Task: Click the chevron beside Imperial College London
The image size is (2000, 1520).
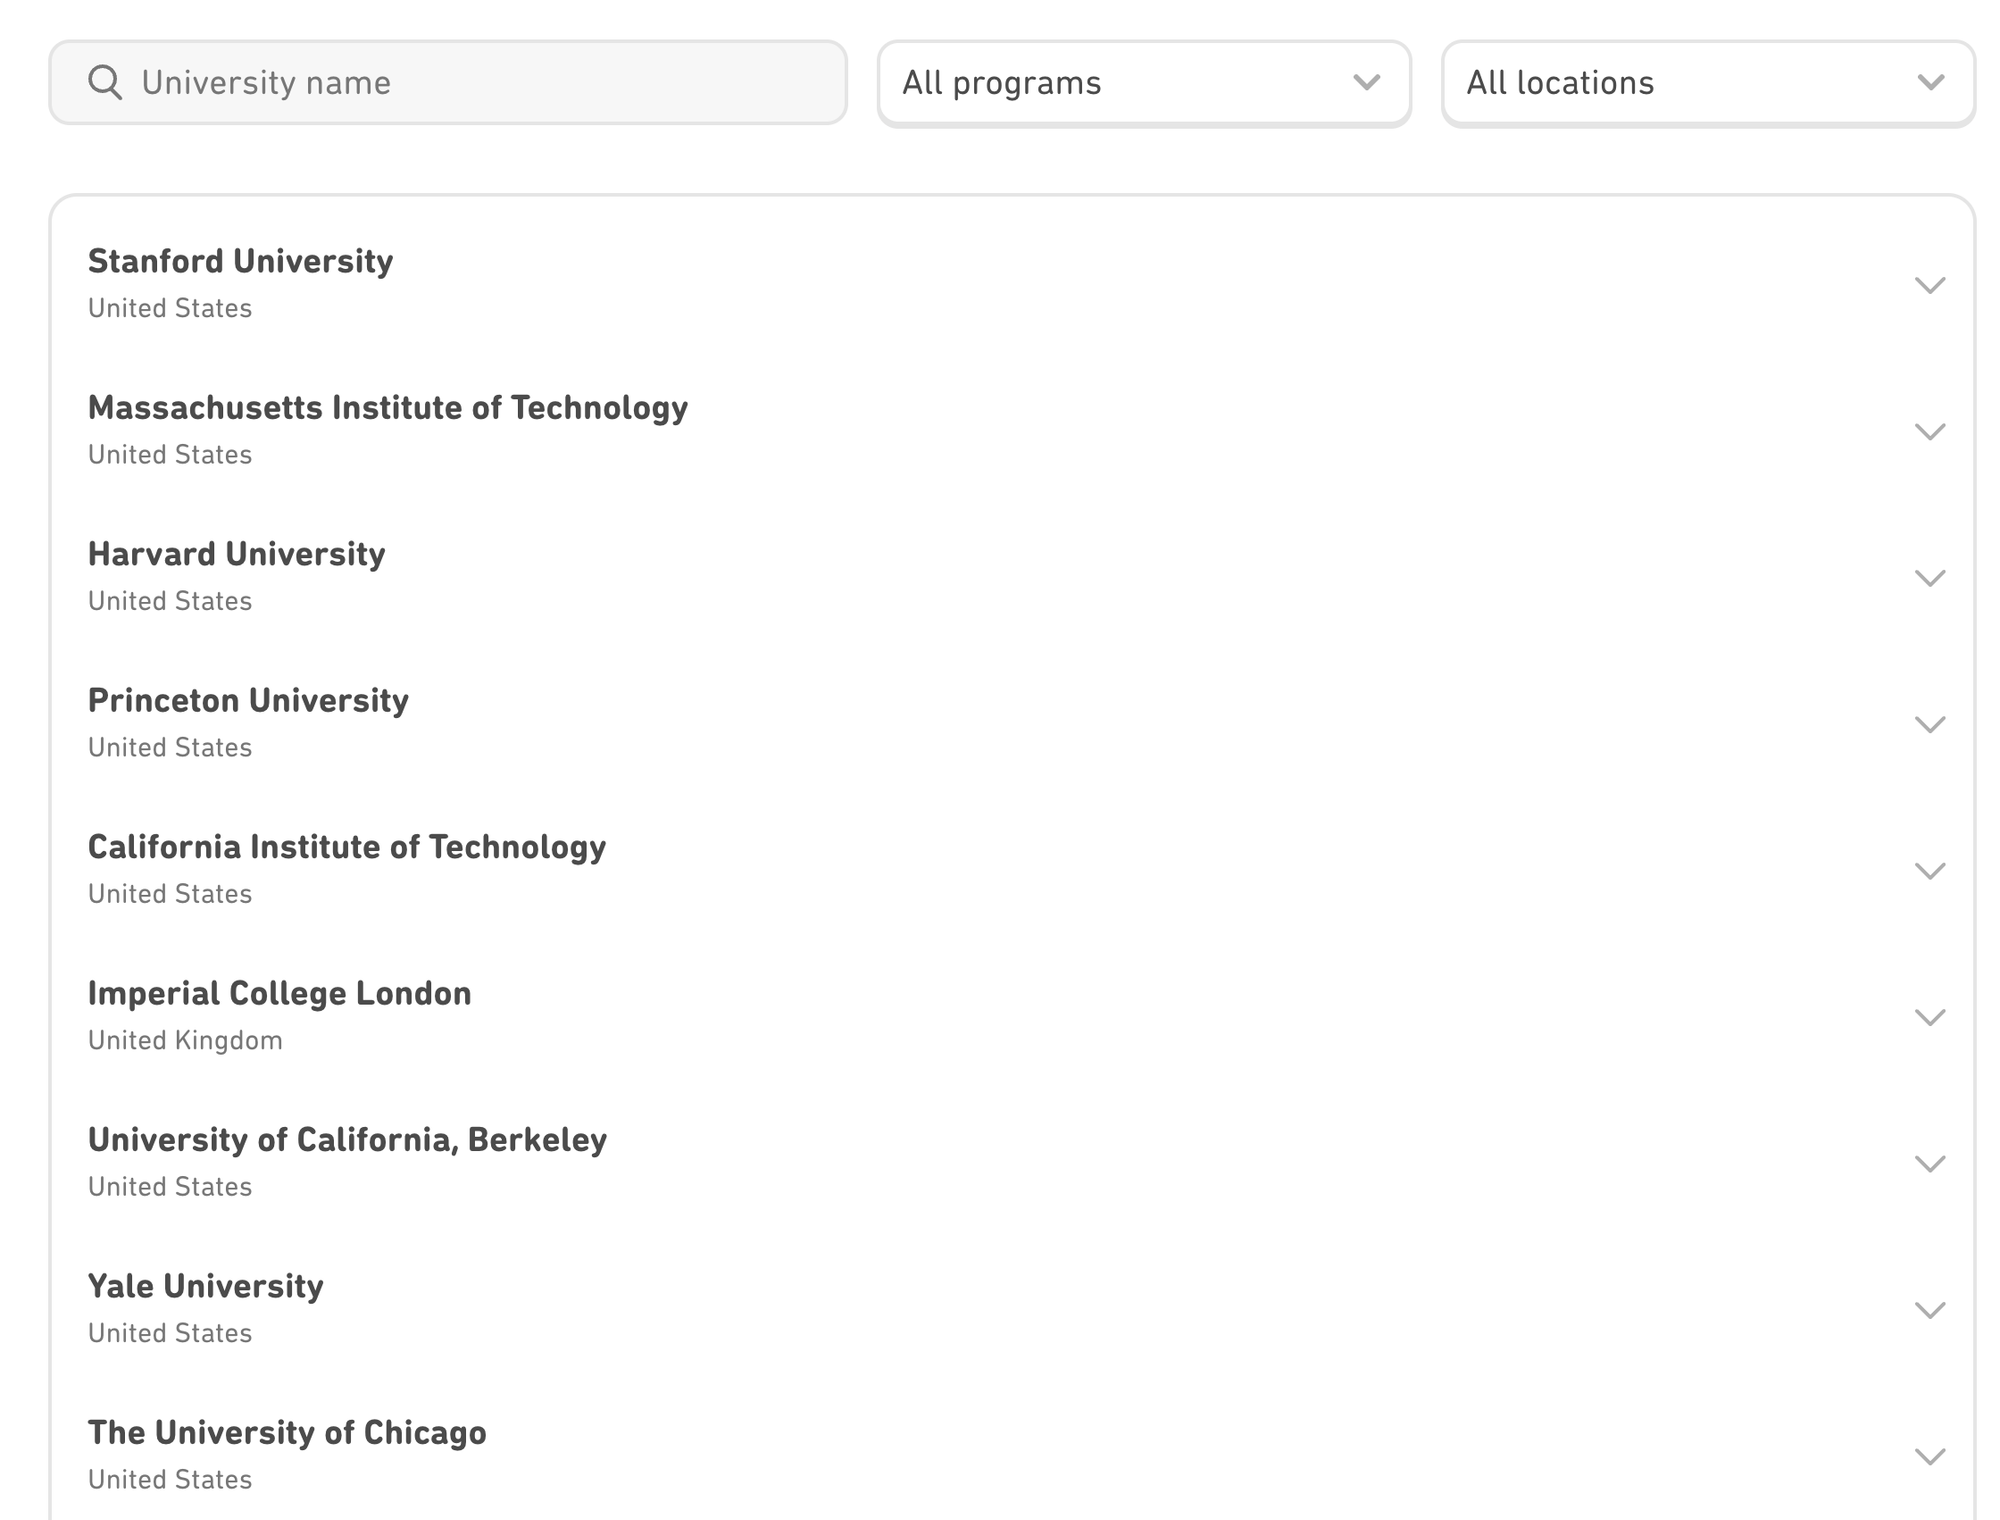Action: pos(1930,1017)
